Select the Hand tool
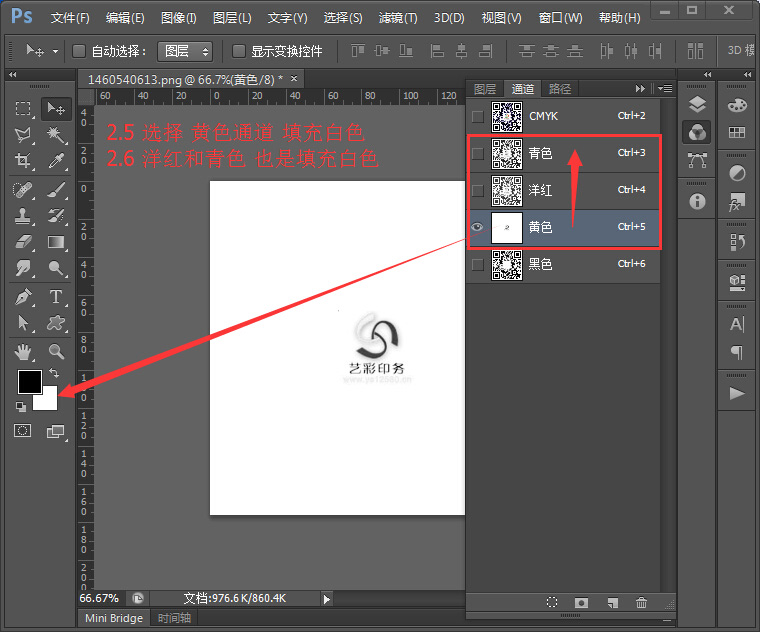 tap(24, 351)
